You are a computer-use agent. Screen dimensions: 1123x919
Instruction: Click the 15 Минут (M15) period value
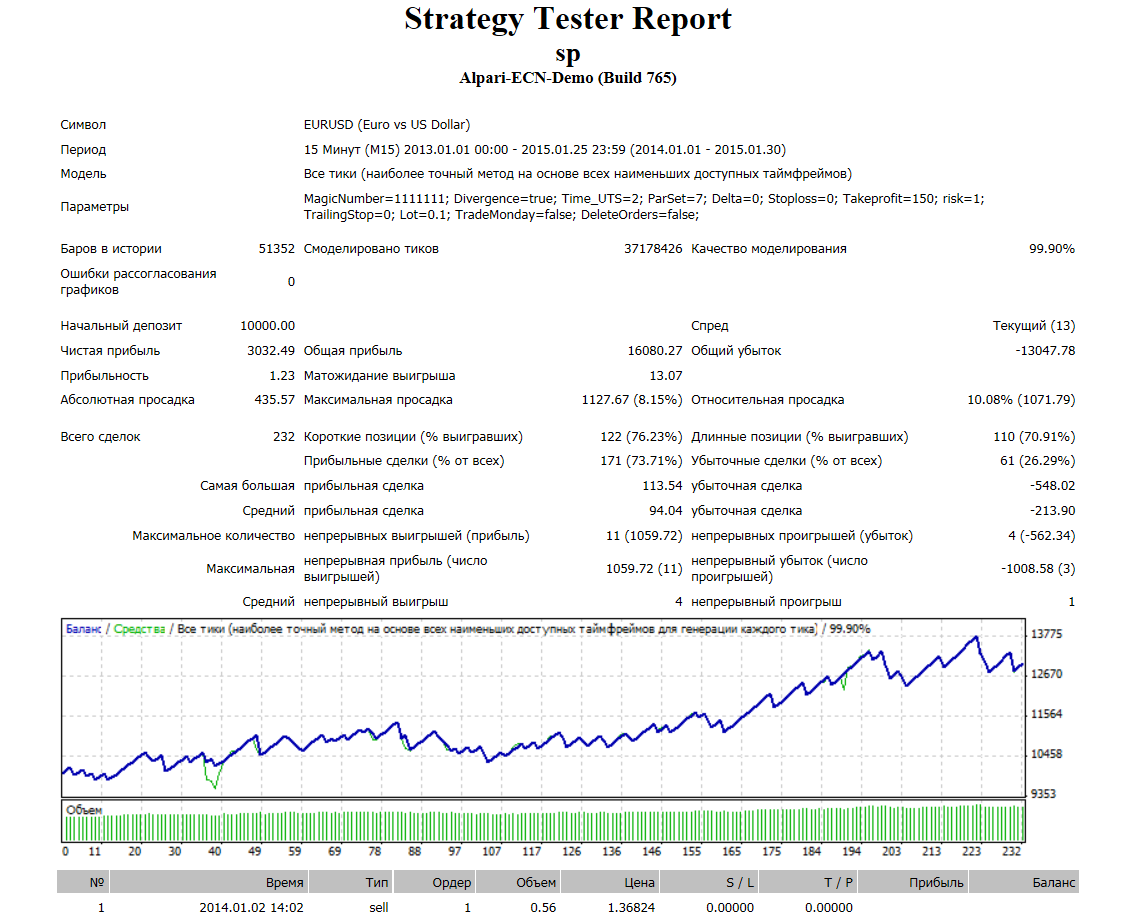click(544, 150)
